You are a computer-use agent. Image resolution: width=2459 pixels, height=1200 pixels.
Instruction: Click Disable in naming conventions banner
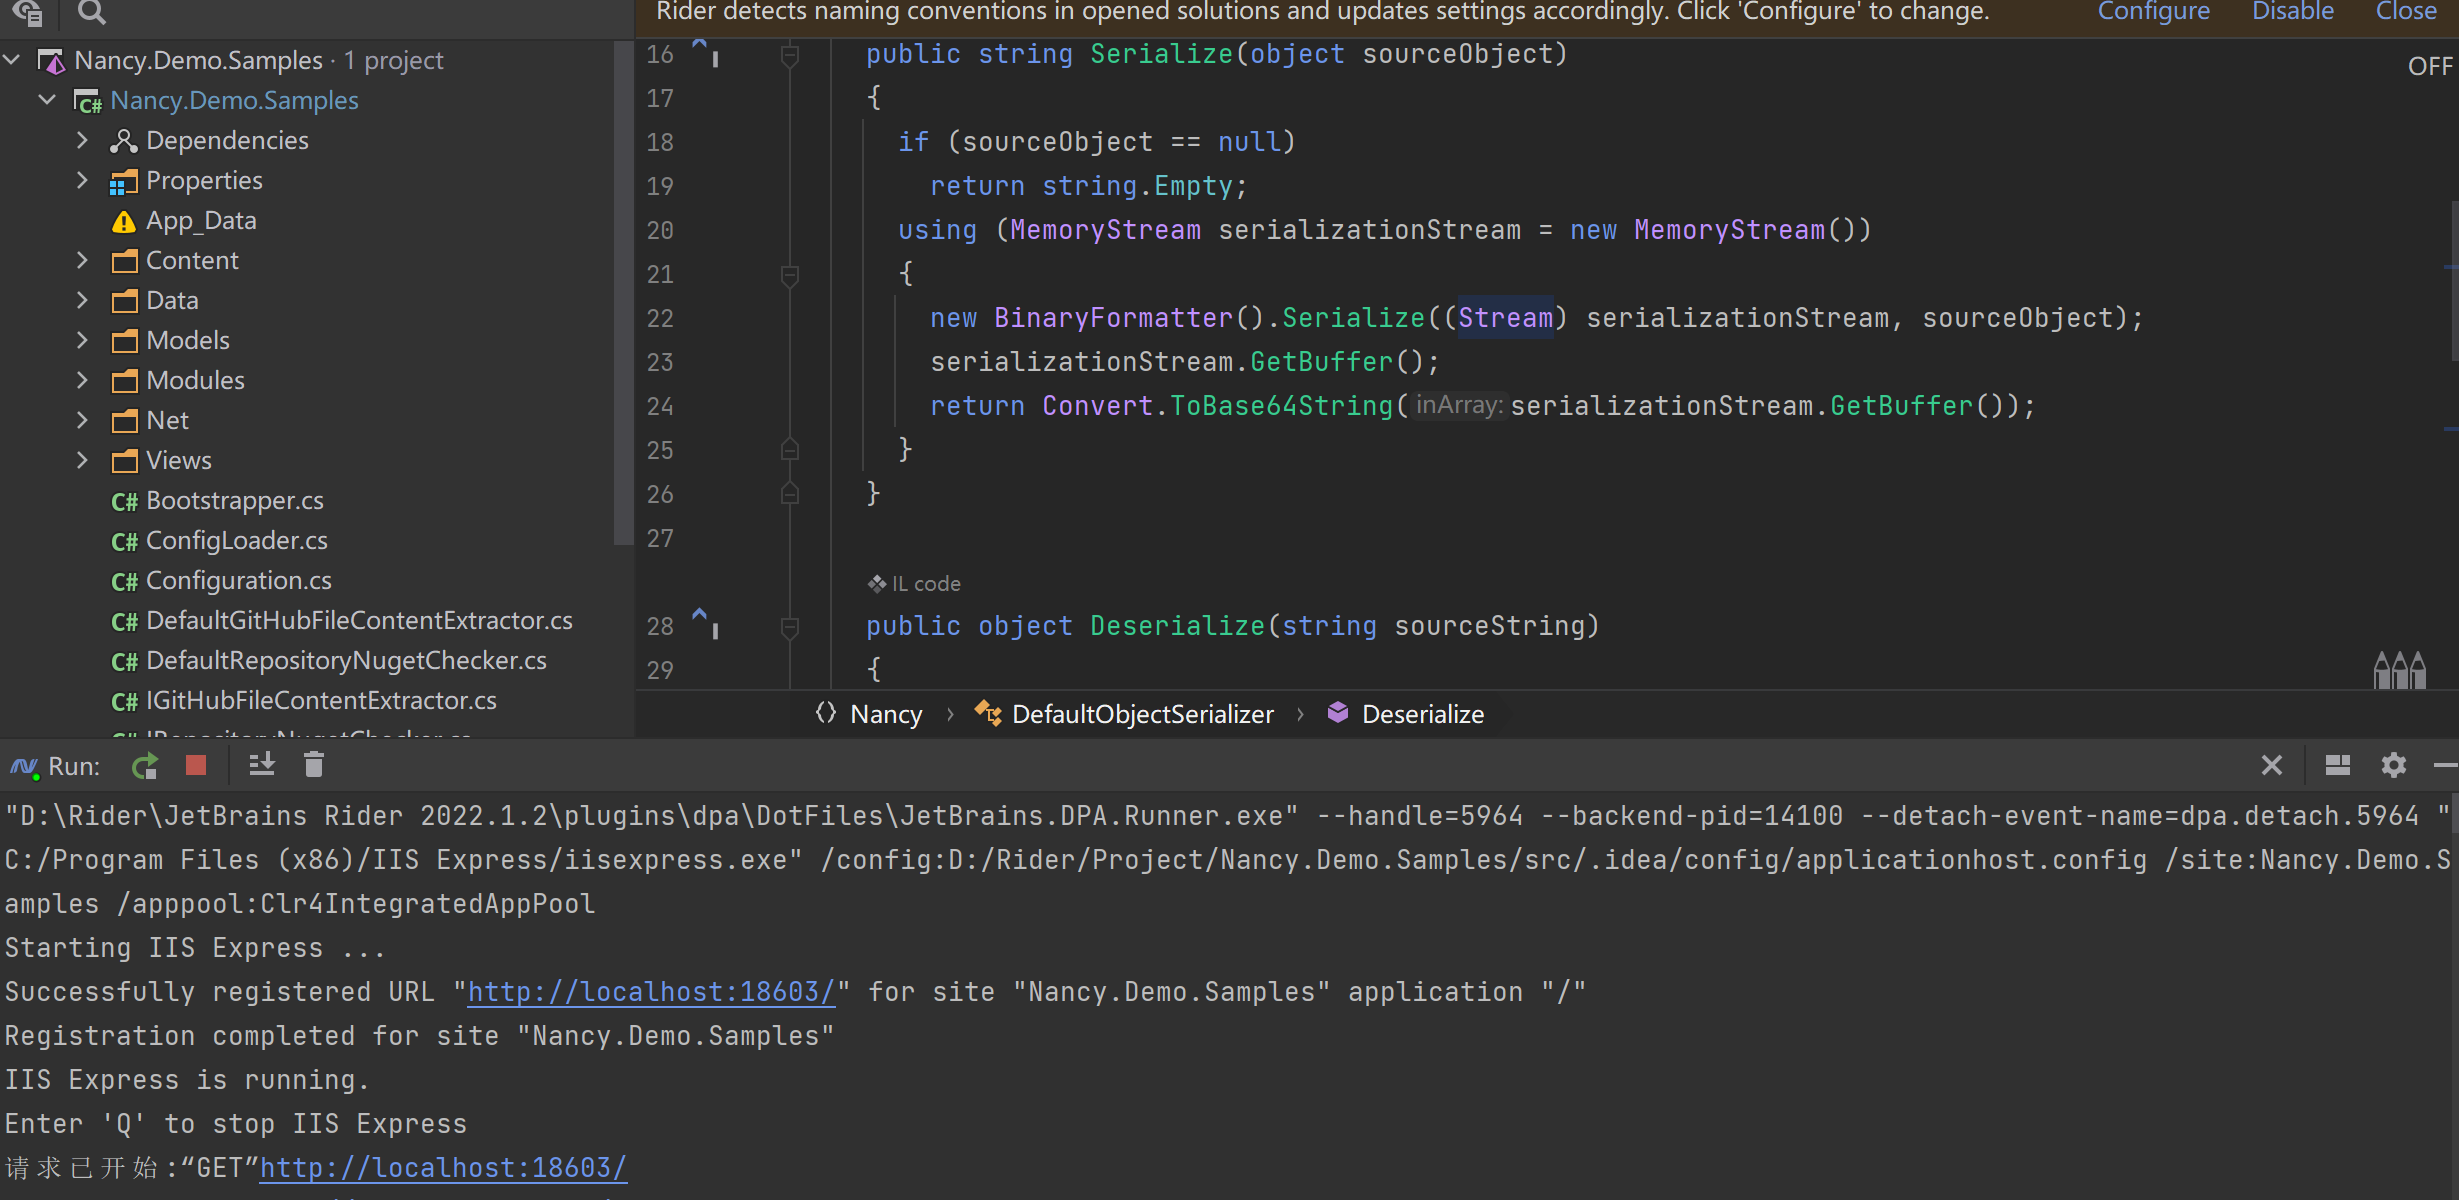2292,12
